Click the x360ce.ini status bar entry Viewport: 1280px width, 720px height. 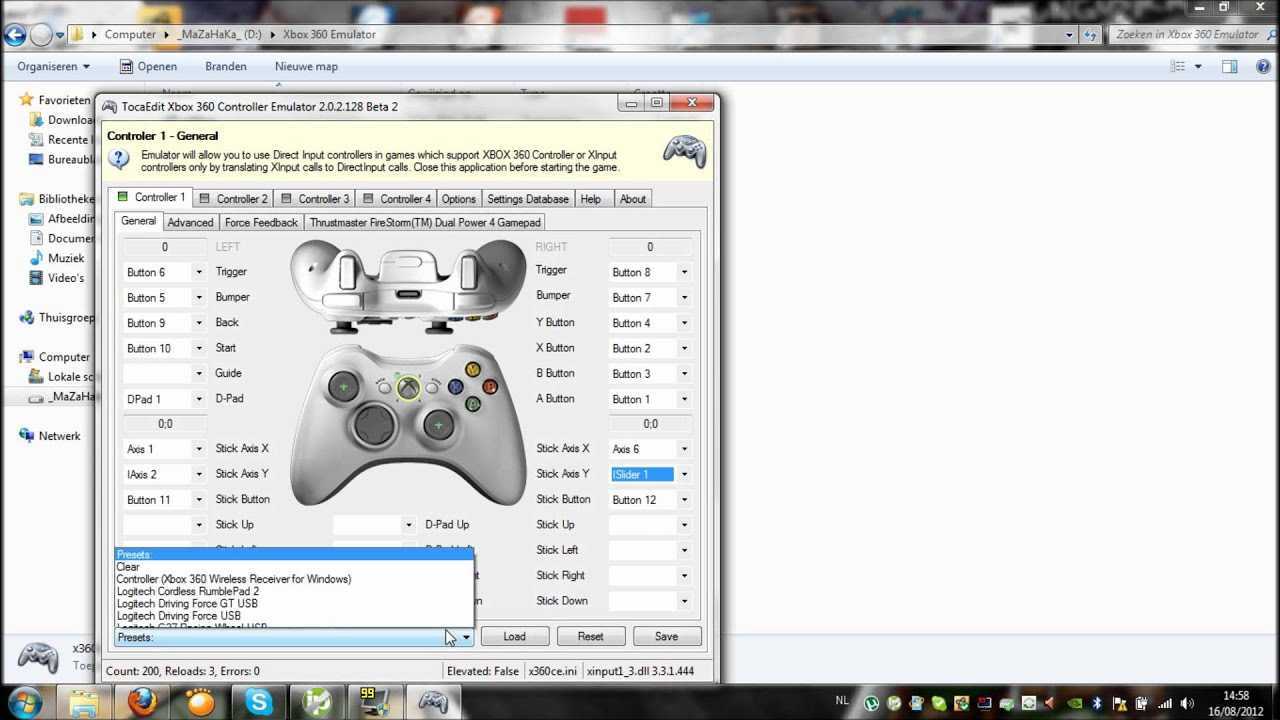553,671
